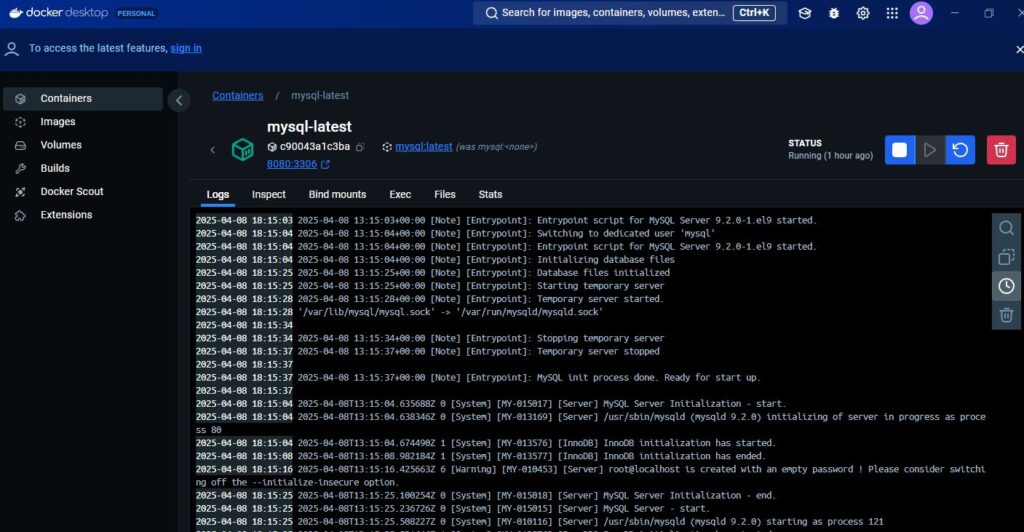Screen dimensions: 1024x532
Task: Switch to the Exec tab
Action: click(x=400, y=195)
